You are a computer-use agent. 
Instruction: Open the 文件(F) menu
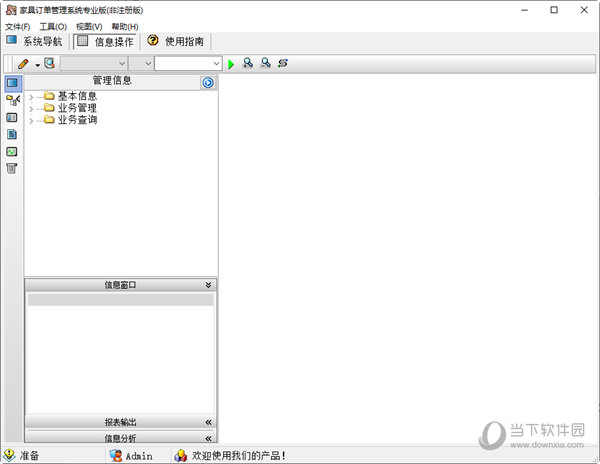[18, 27]
